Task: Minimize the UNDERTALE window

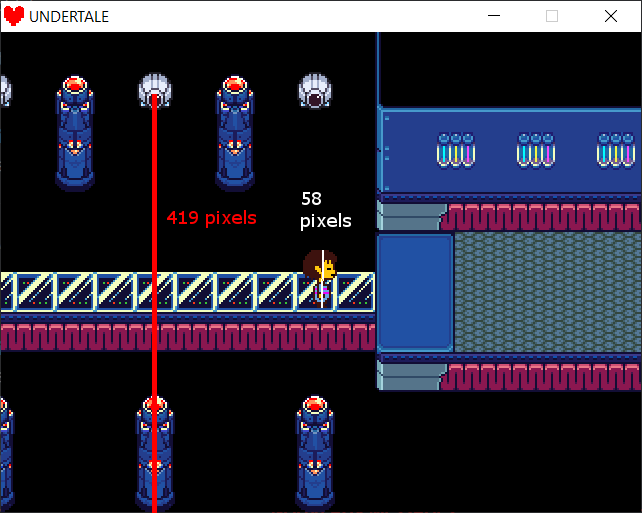Action: click(494, 16)
